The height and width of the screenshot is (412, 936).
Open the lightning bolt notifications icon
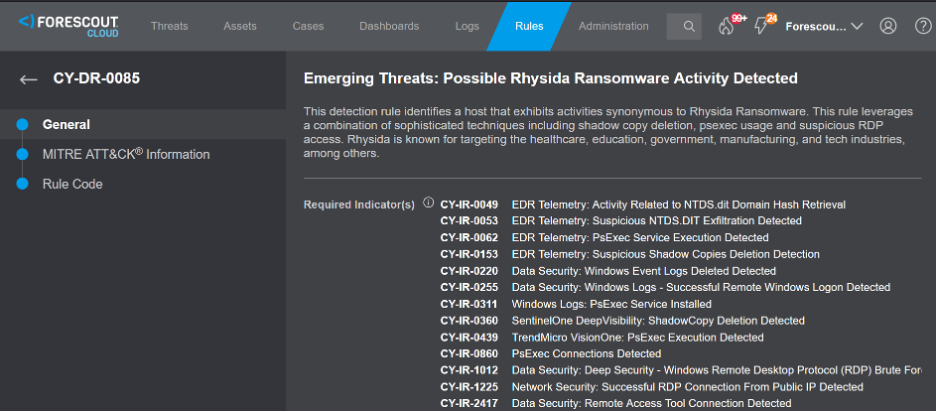tap(762, 26)
